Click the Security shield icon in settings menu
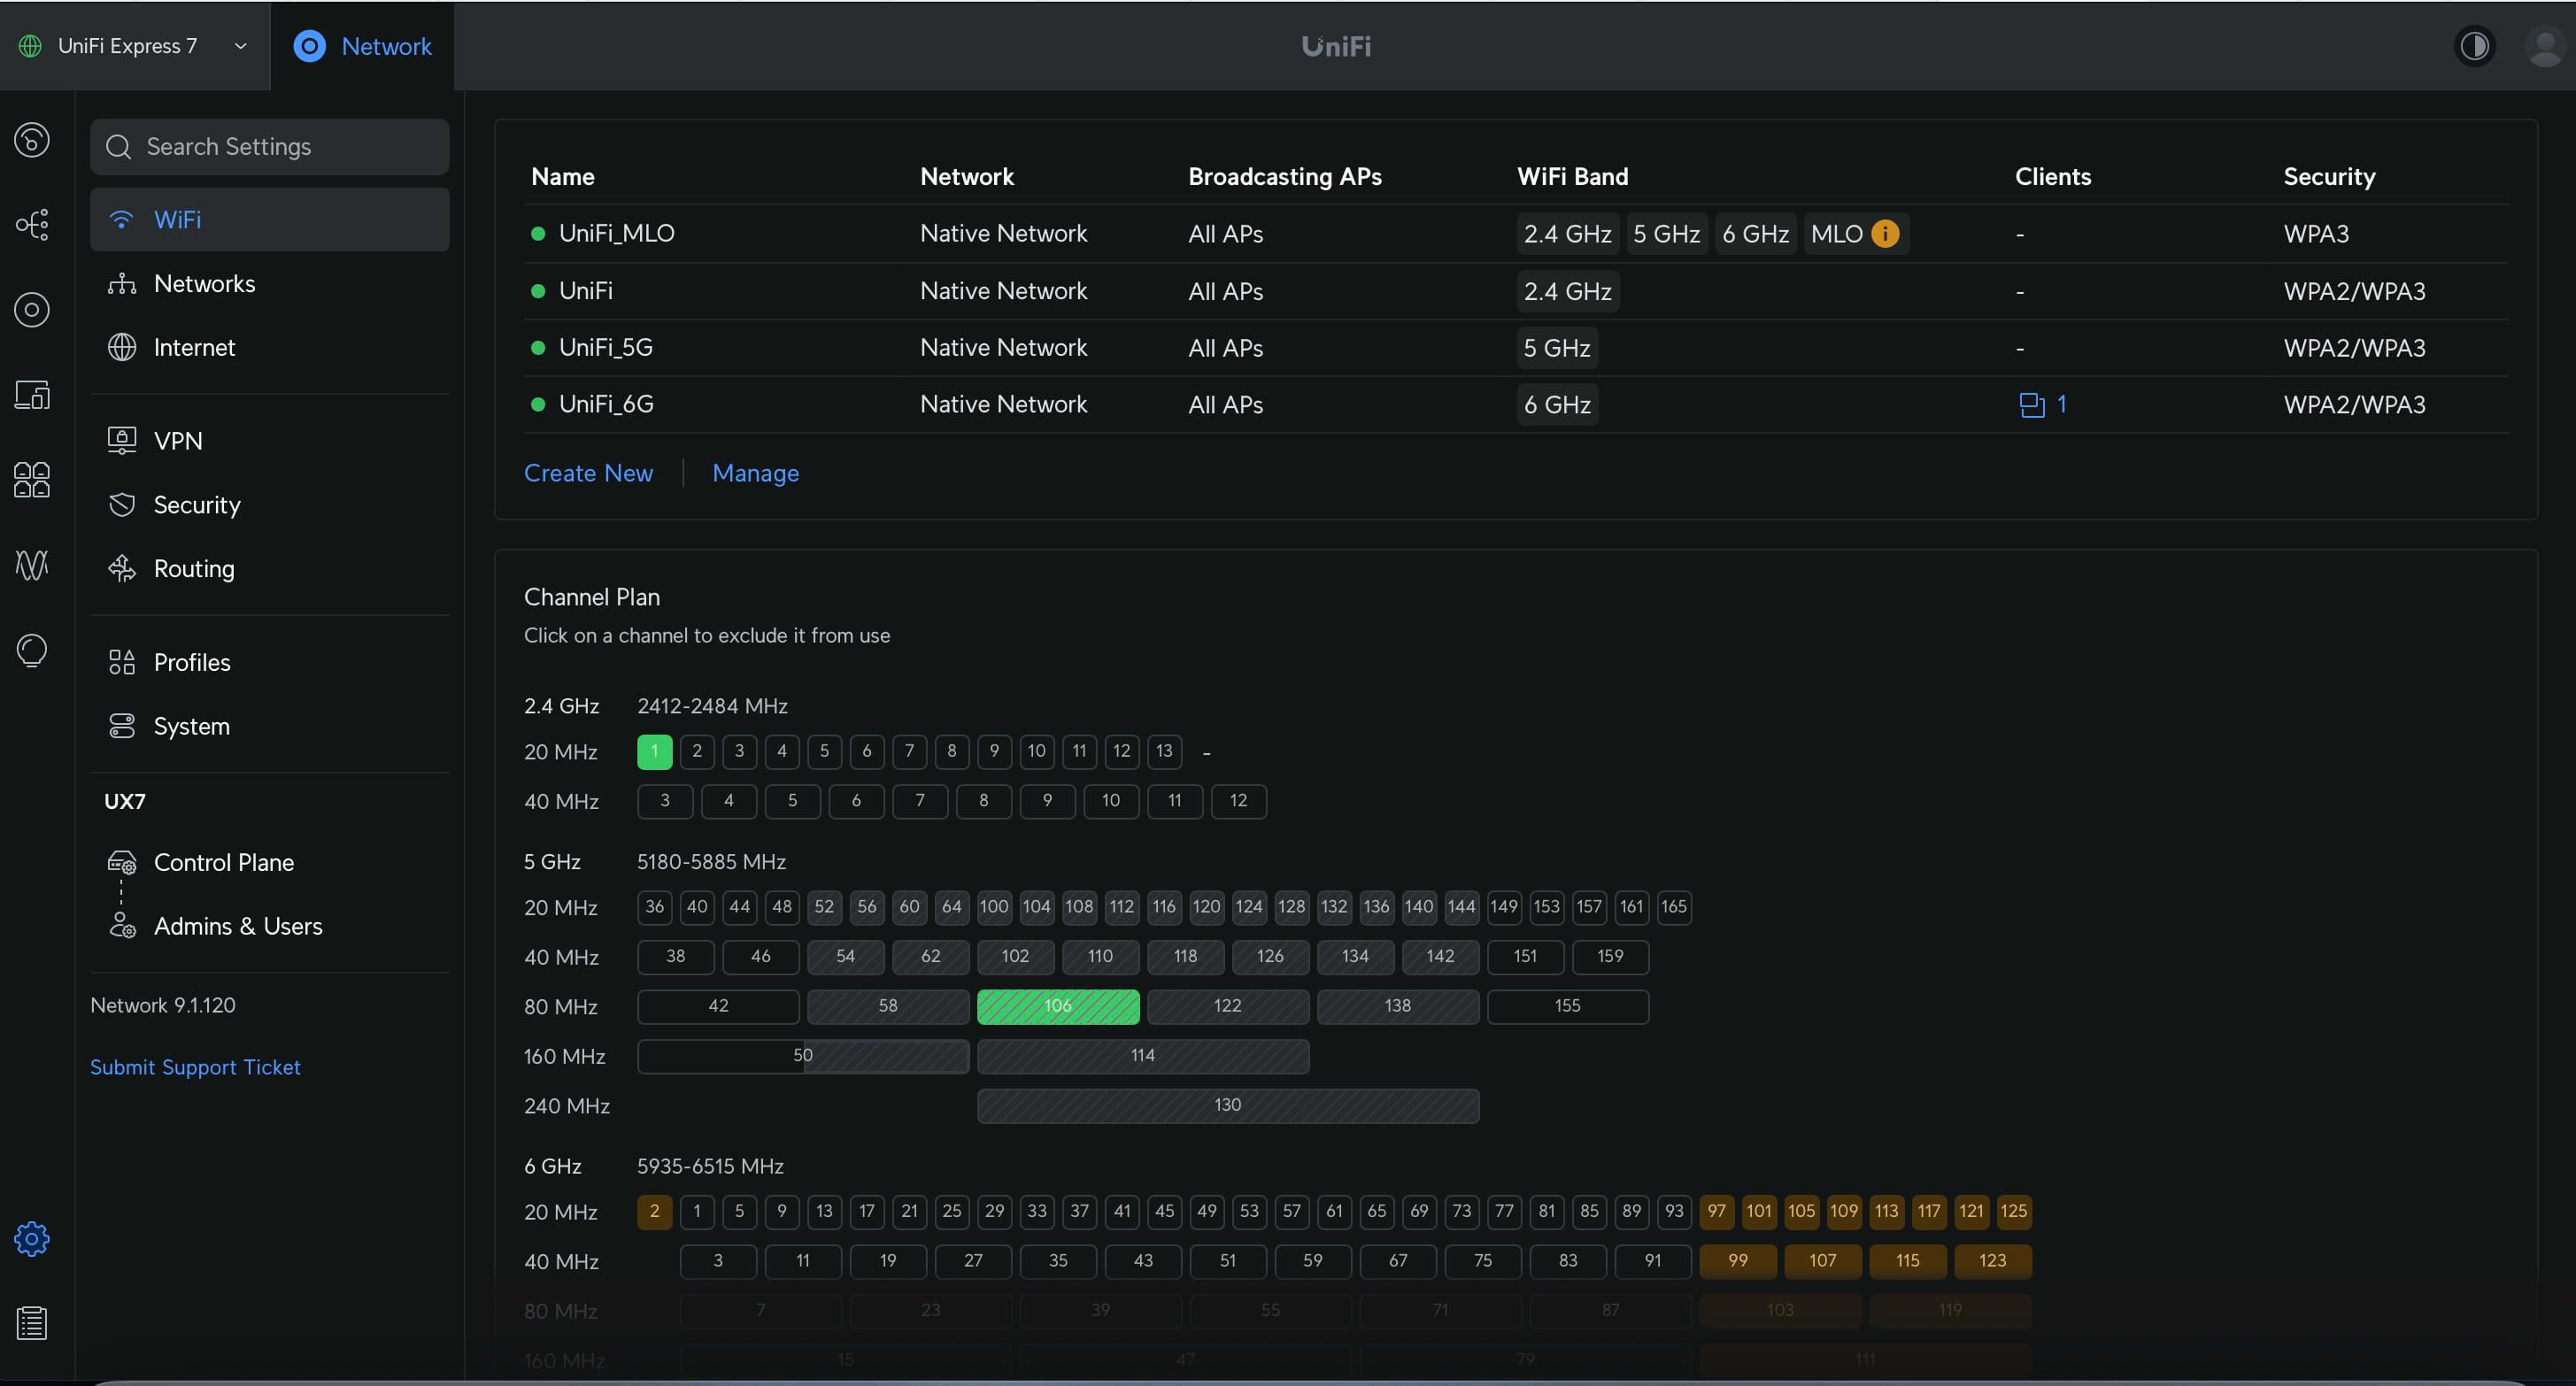Viewport: 2576px width, 1386px height. 122,504
